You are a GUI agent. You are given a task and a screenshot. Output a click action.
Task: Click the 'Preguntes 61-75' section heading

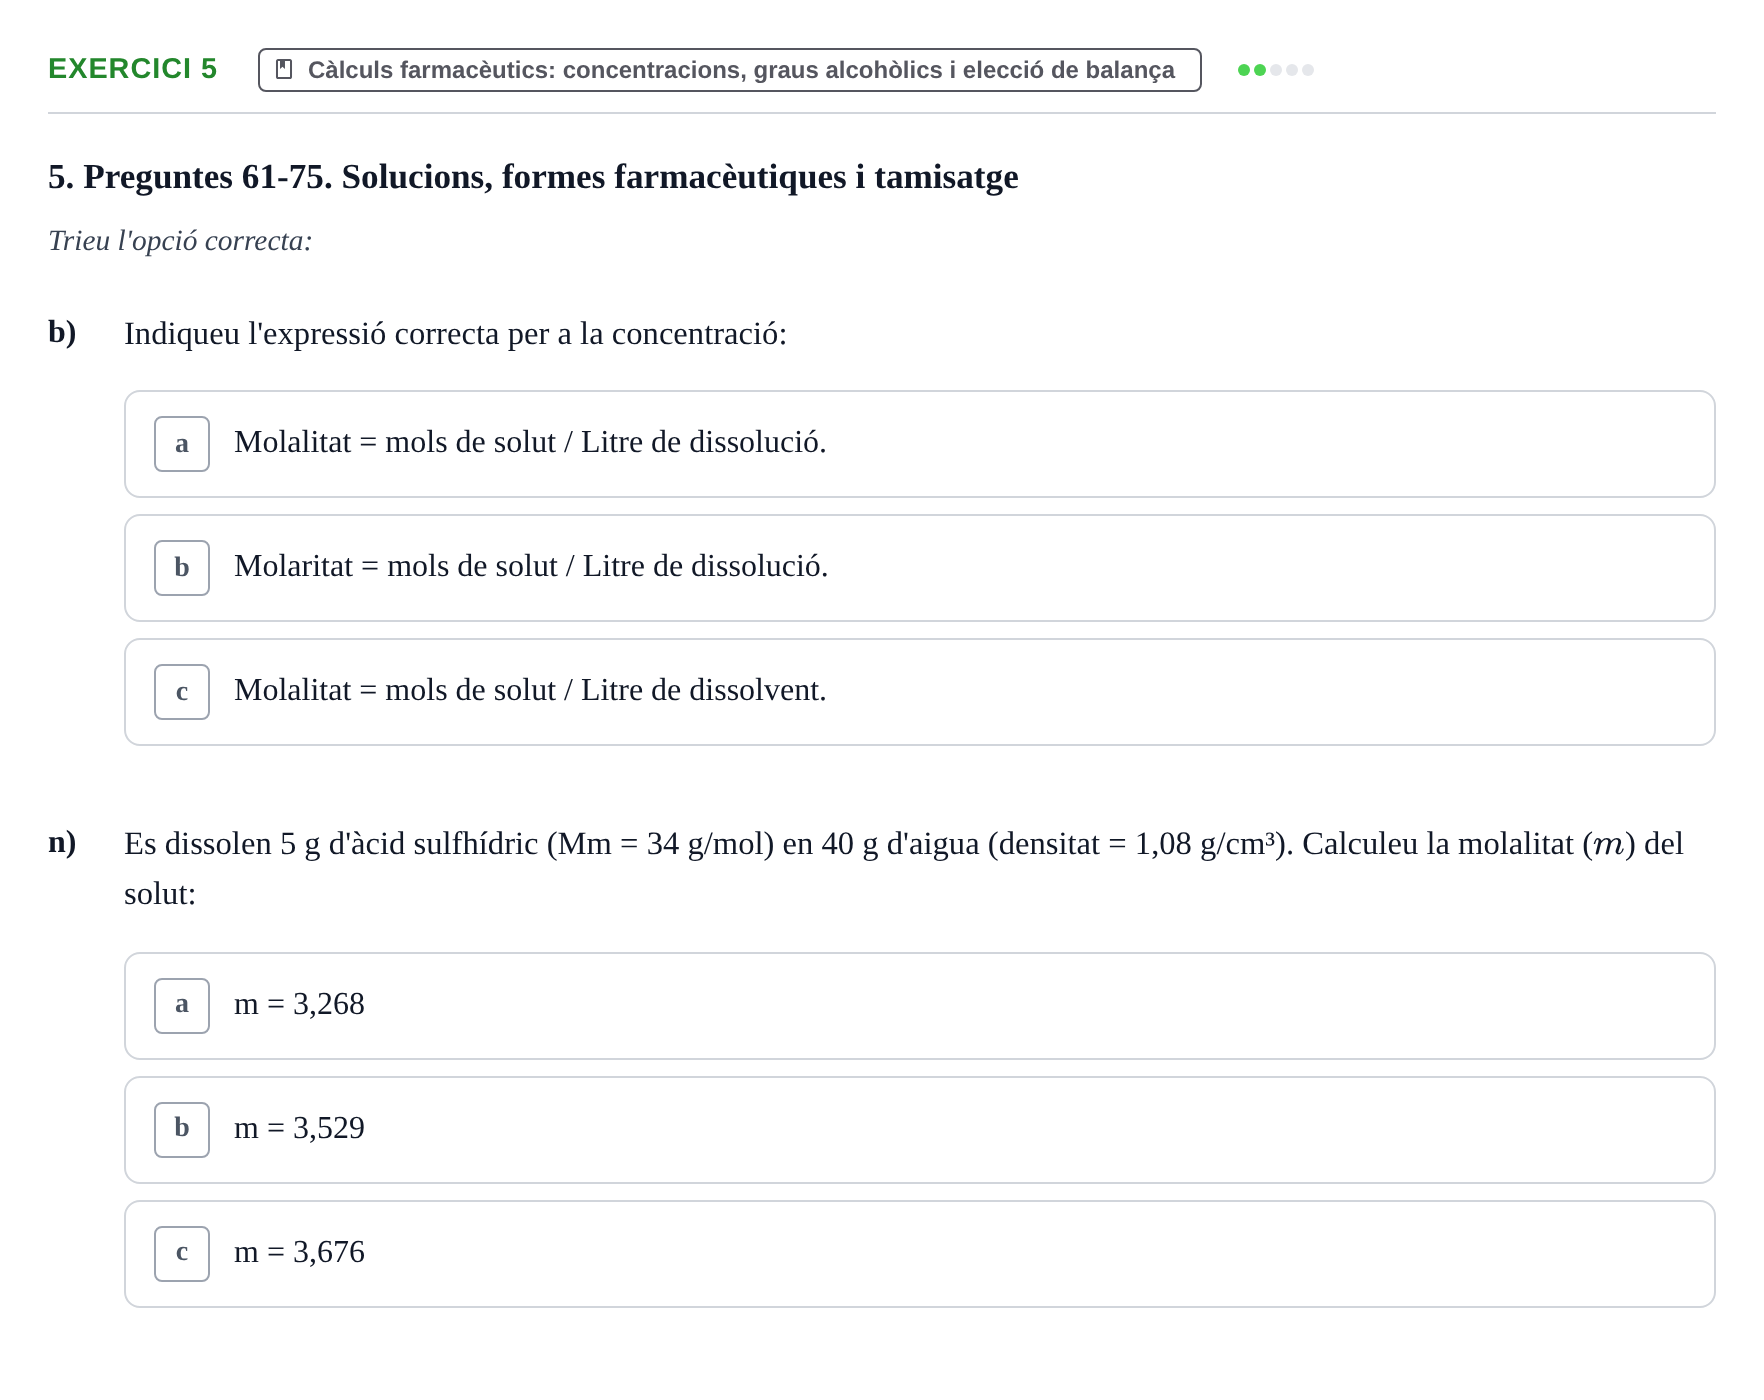533,177
